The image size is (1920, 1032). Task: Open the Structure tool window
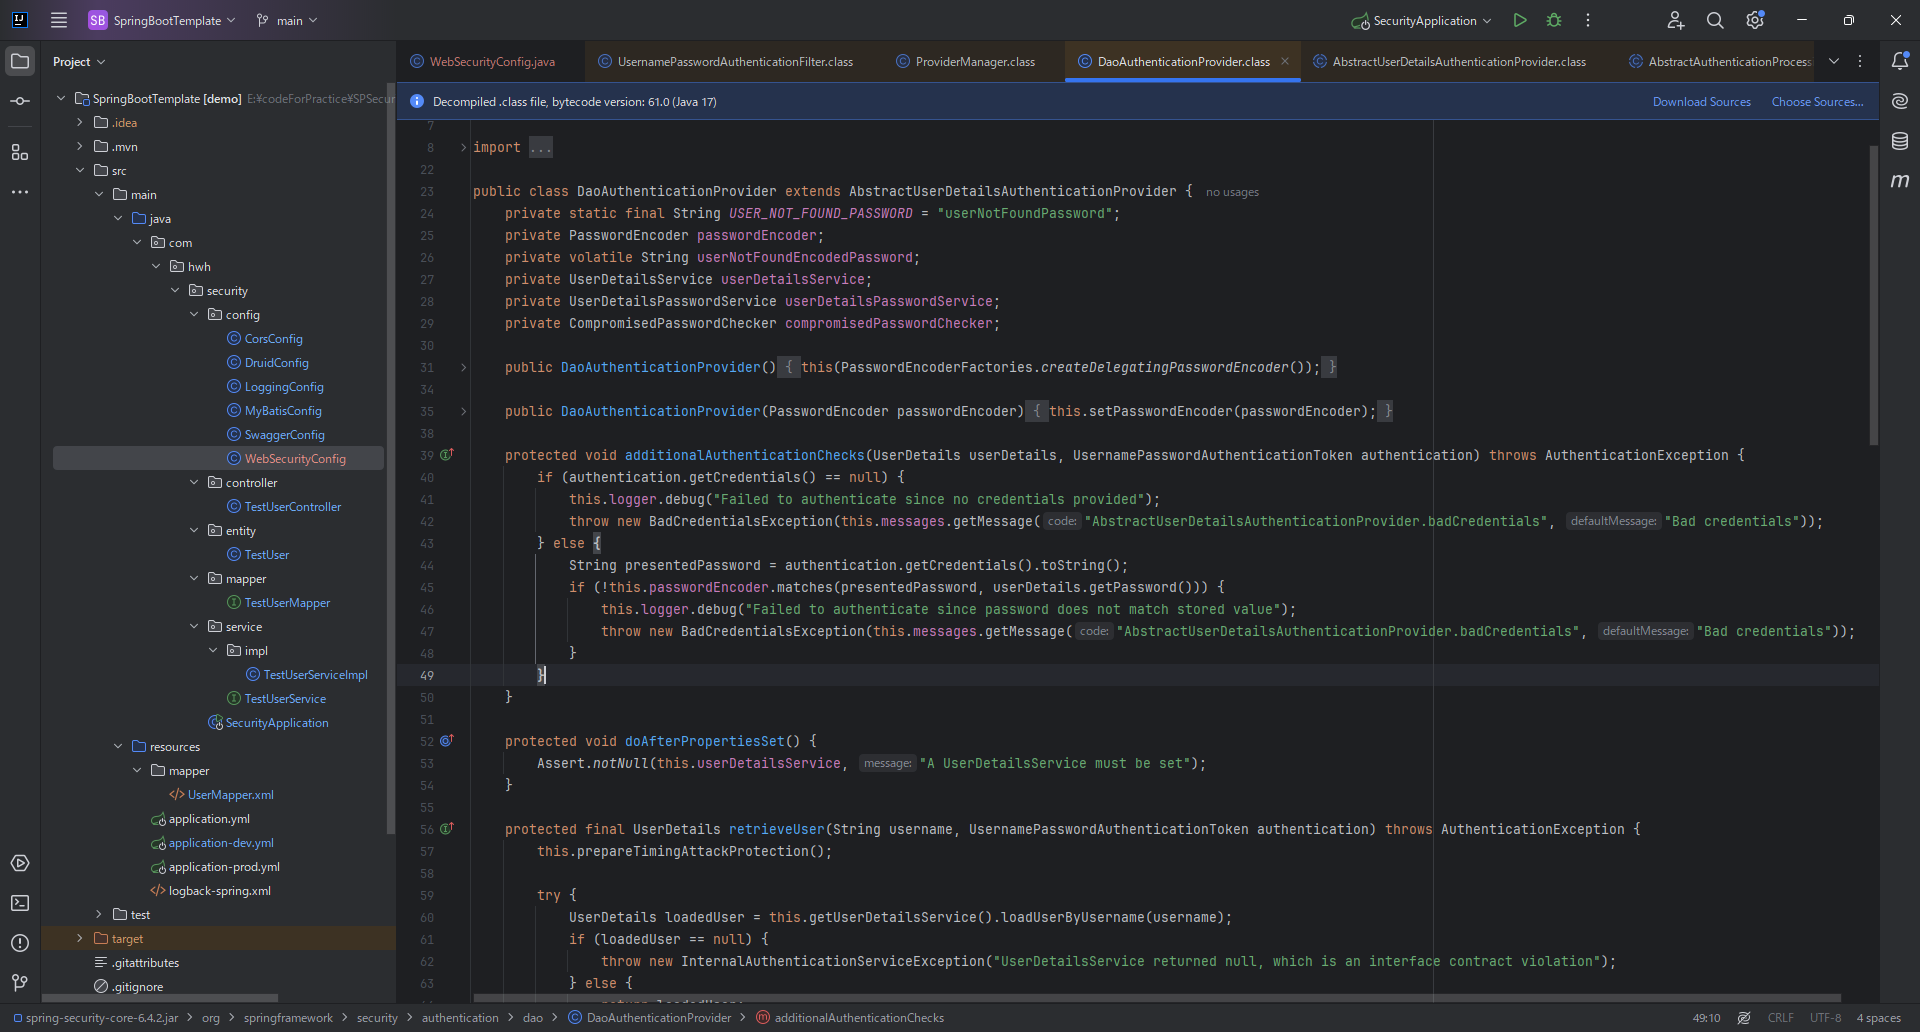click(20, 152)
